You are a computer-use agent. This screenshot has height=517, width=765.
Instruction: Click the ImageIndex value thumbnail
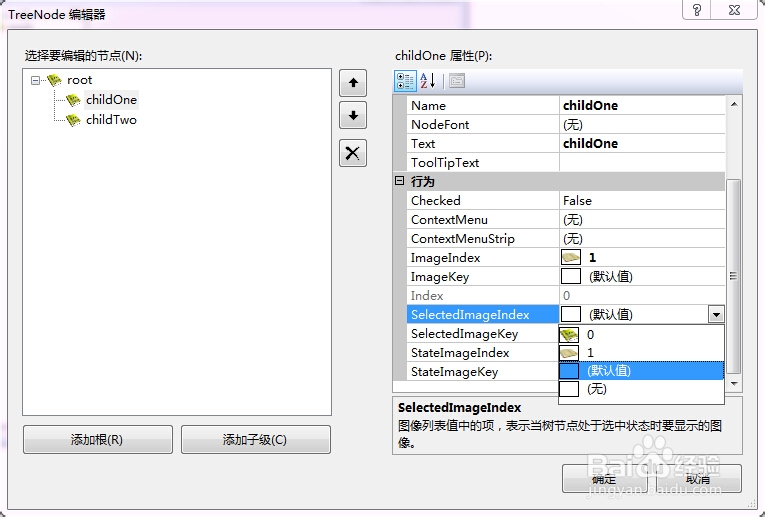pos(571,258)
